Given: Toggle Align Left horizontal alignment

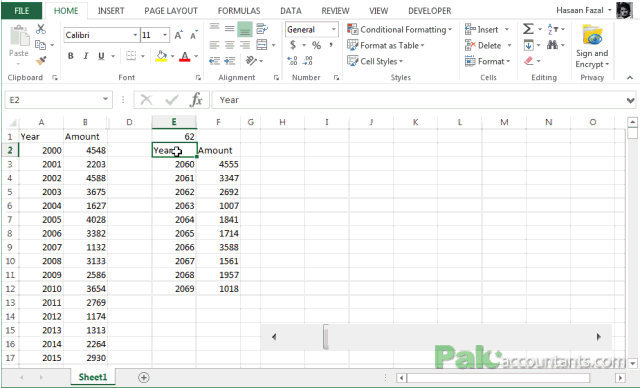Looking at the screenshot, I should pos(214,45).
